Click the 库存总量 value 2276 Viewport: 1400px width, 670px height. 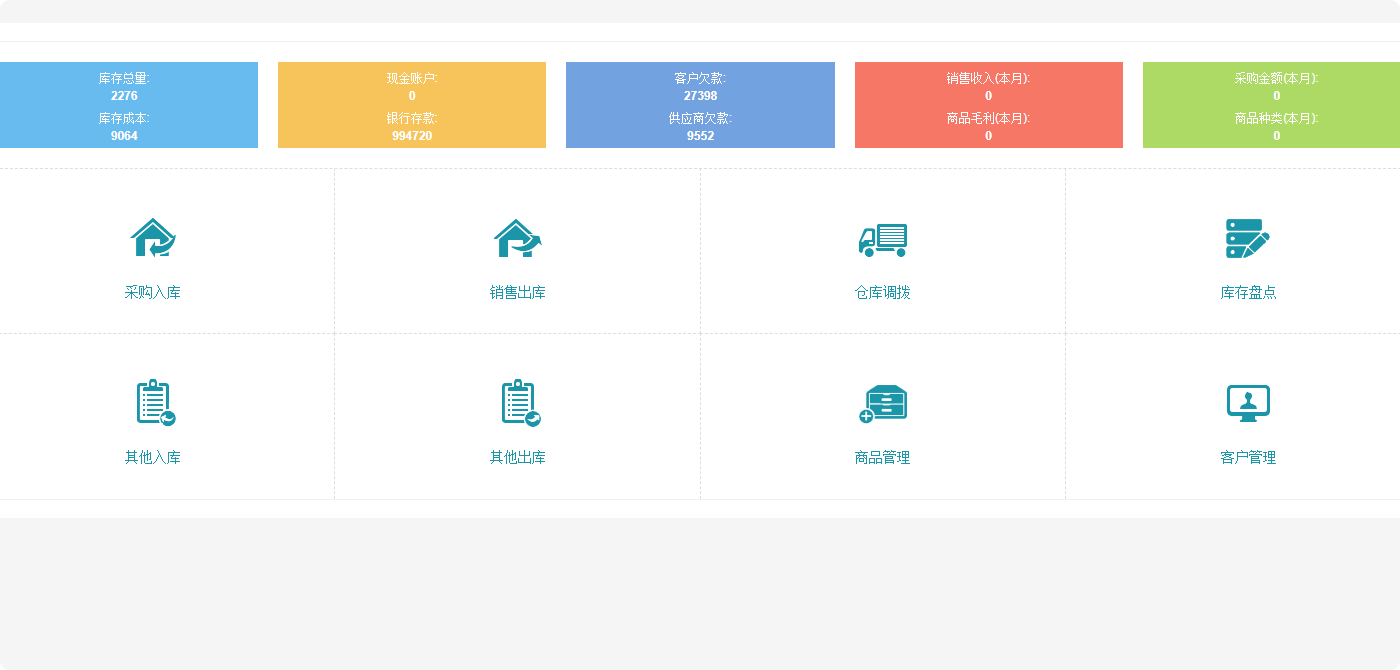pos(124,96)
